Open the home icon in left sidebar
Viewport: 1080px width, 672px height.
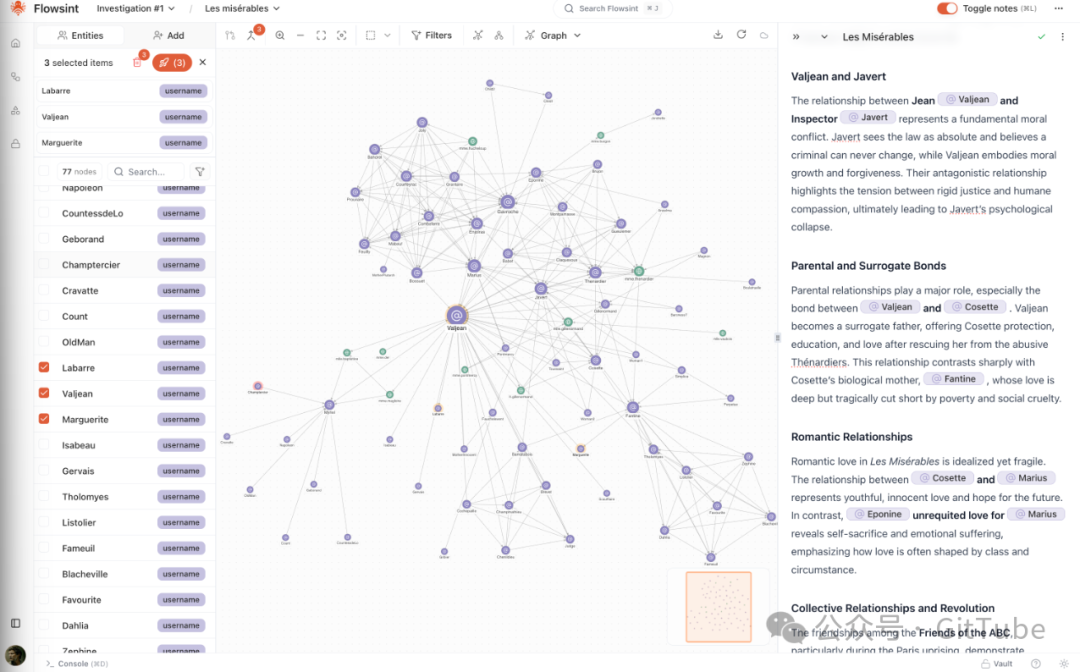pyautogui.click(x=15, y=43)
